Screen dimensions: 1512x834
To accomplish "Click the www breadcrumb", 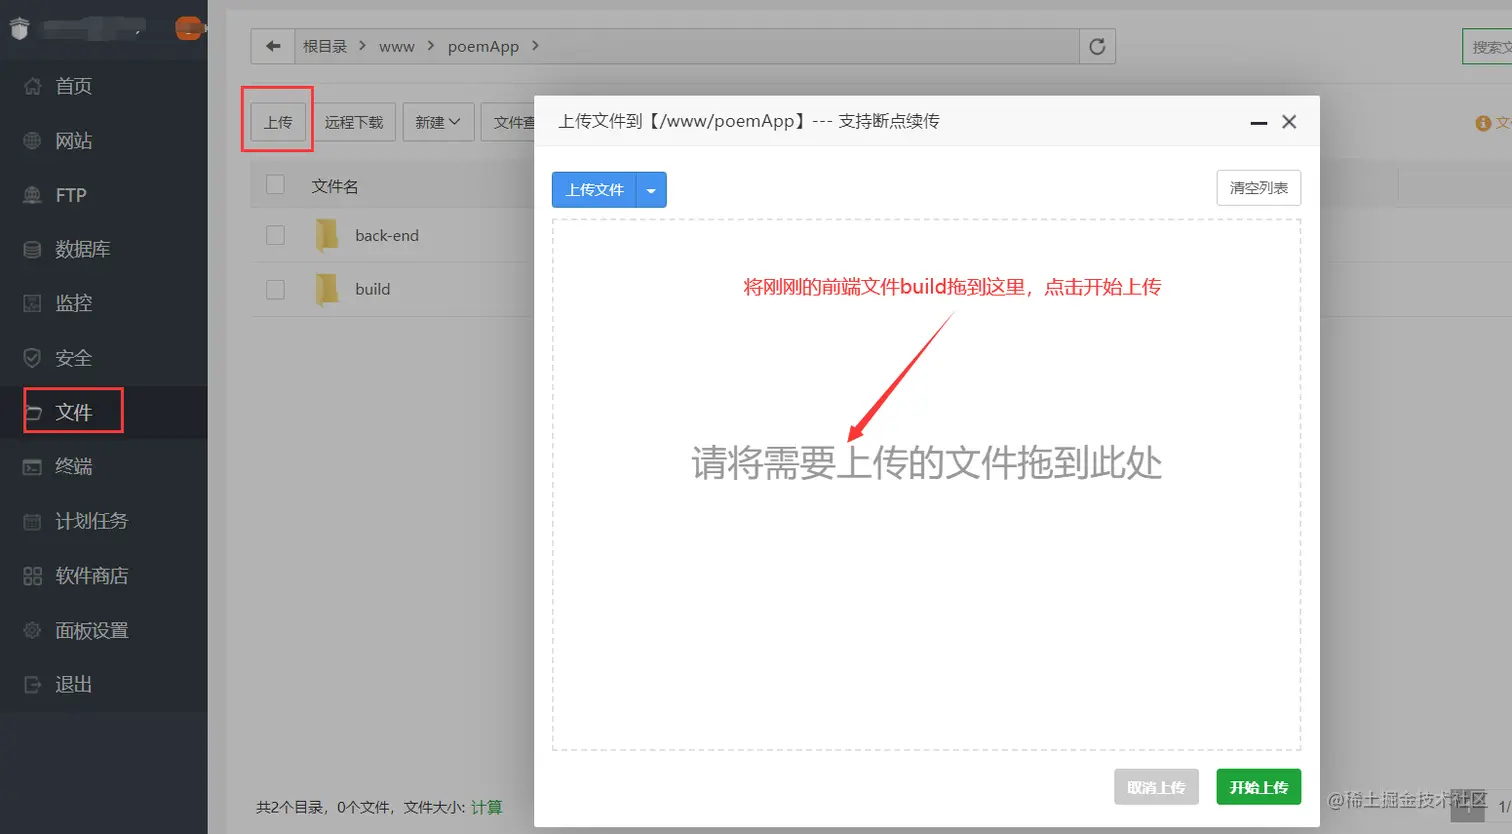I will pos(397,46).
